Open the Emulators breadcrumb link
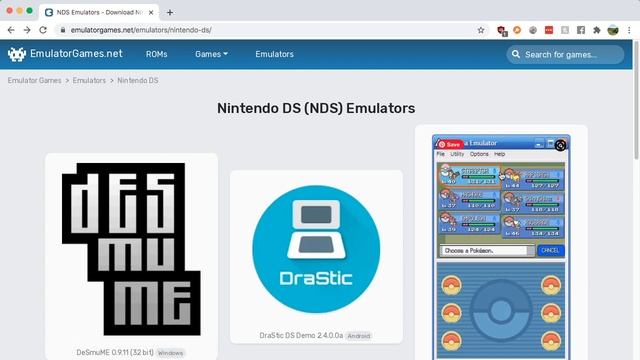Viewport: 640px width, 360px height. tap(89, 80)
